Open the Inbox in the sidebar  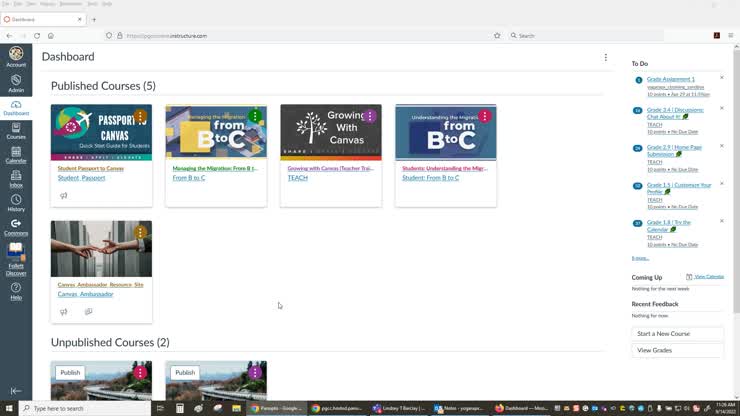pos(16,179)
